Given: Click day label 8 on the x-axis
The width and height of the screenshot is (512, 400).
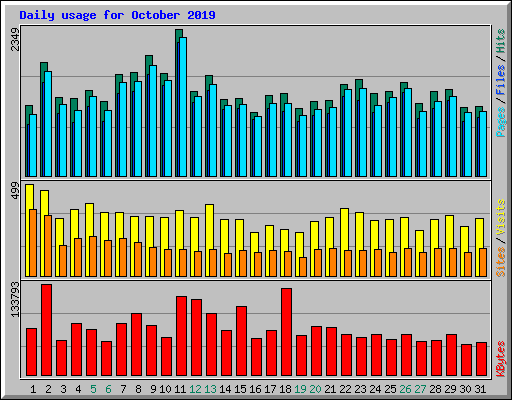Looking at the screenshot, I should tap(138, 389).
